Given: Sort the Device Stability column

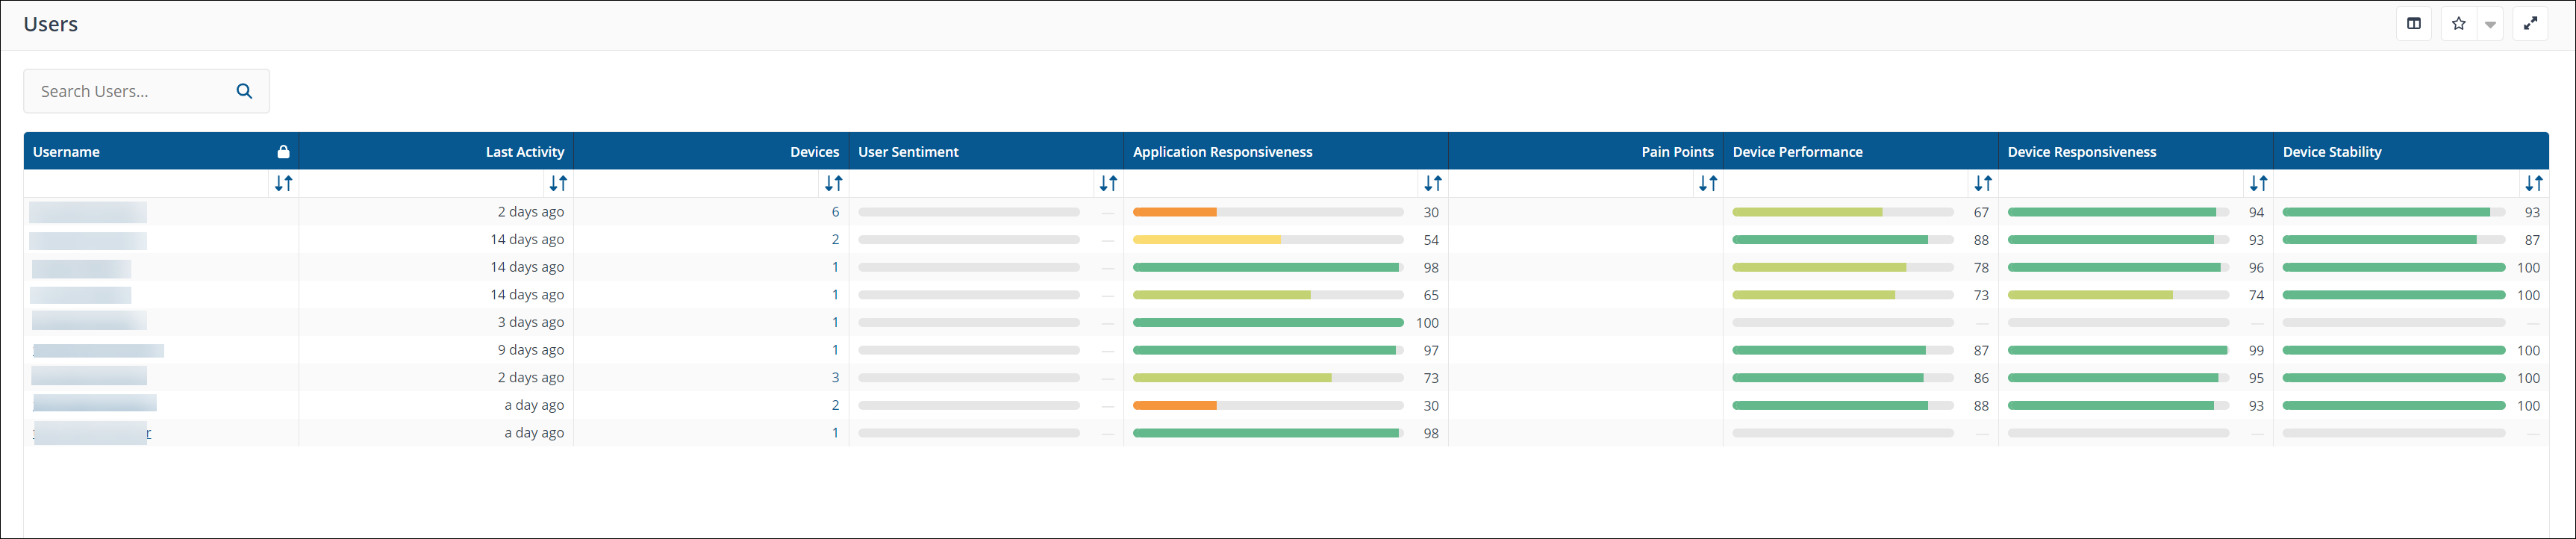Looking at the screenshot, I should (x=2532, y=183).
